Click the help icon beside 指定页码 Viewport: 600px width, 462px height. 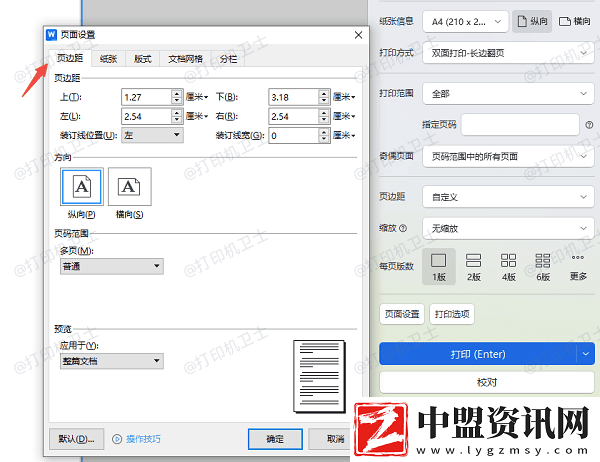point(589,125)
